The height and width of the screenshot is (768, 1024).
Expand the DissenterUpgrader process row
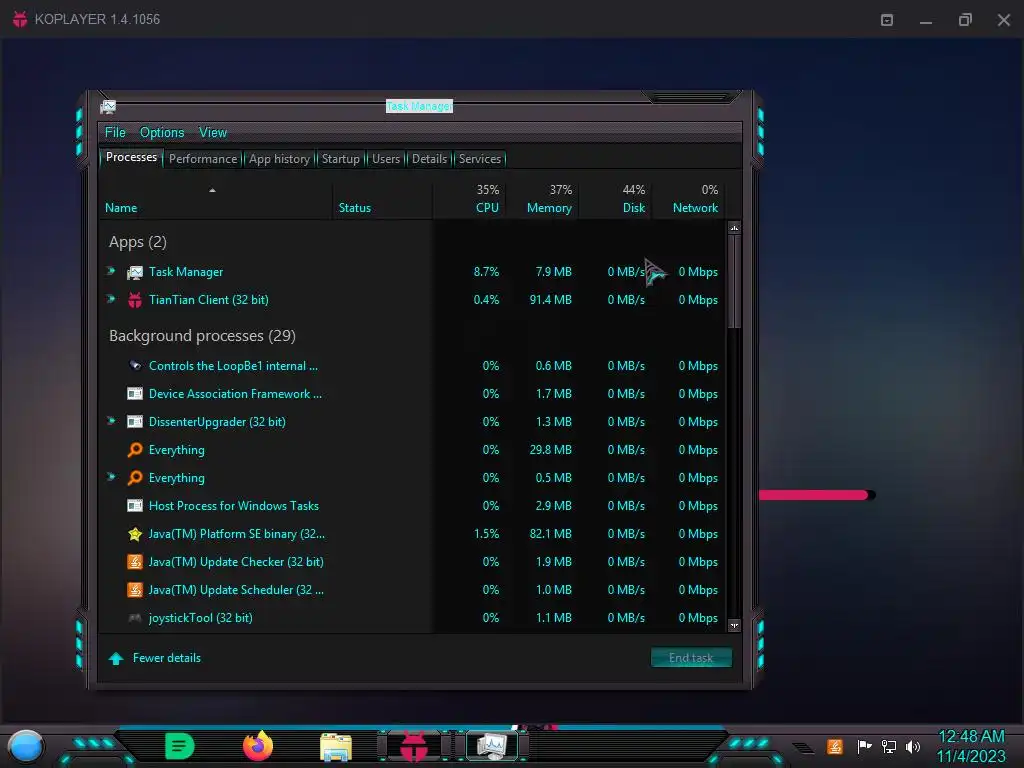tap(111, 421)
